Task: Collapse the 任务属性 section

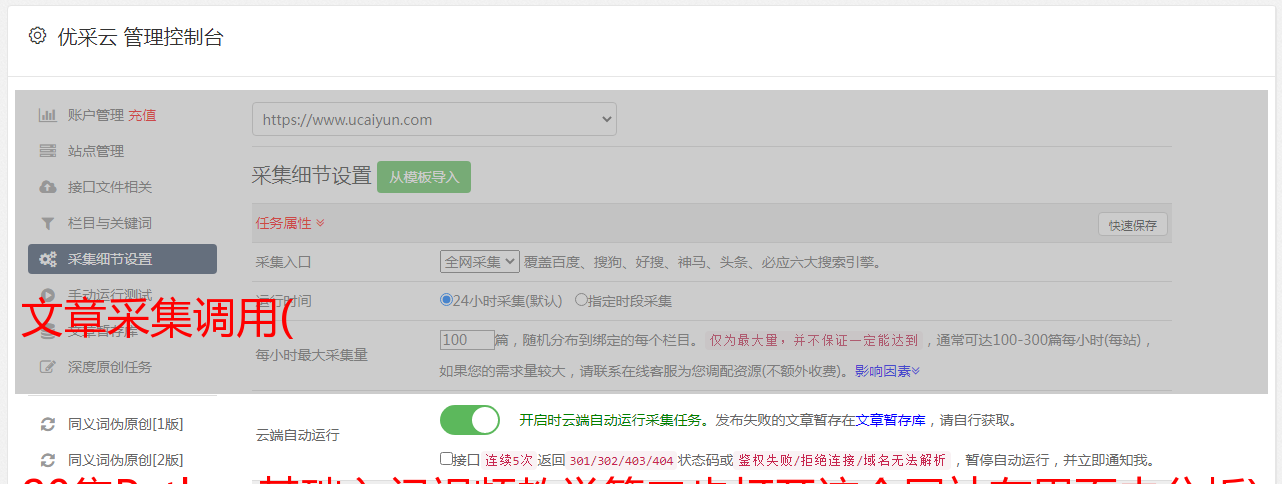Action: (290, 223)
